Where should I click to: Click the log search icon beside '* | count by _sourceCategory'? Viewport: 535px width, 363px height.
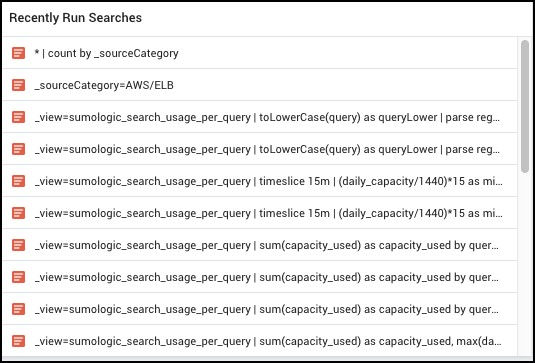click(18, 53)
